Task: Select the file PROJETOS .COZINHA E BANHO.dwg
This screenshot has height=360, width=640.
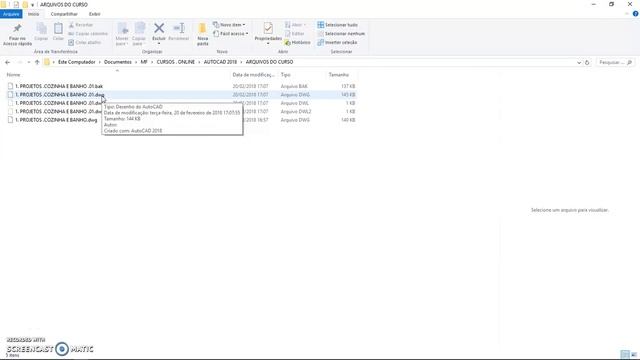Action: pos(56,120)
